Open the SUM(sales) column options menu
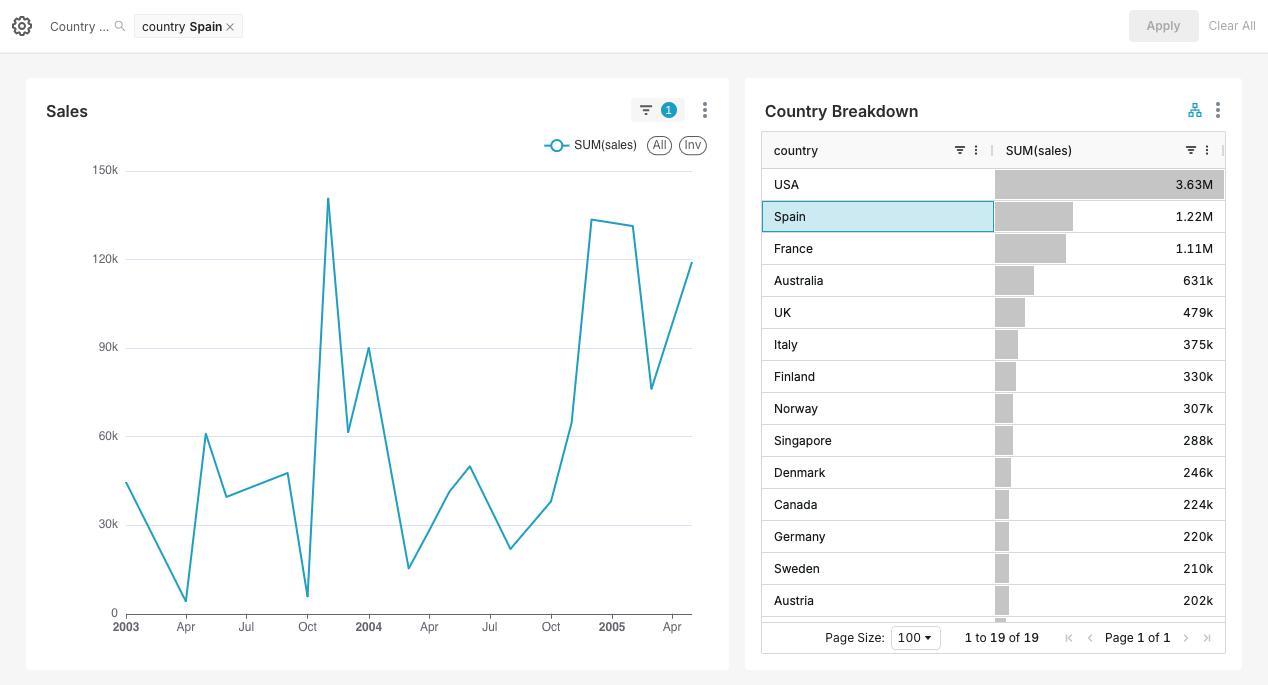Image resolution: width=1268 pixels, height=685 pixels. (x=1207, y=151)
